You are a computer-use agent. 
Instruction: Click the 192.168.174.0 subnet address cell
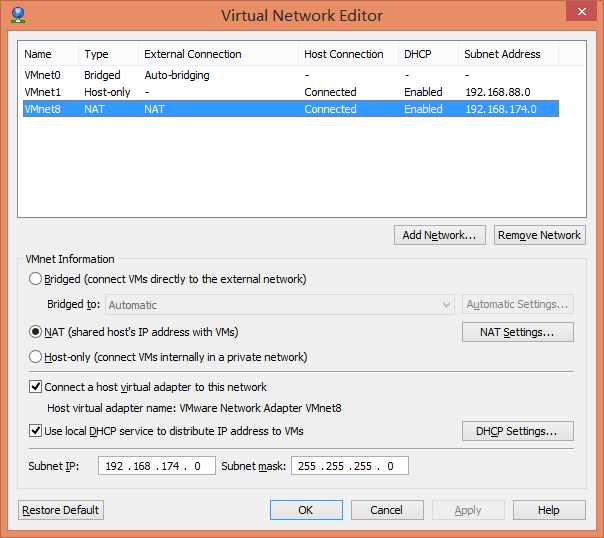(x=501, y=109)
